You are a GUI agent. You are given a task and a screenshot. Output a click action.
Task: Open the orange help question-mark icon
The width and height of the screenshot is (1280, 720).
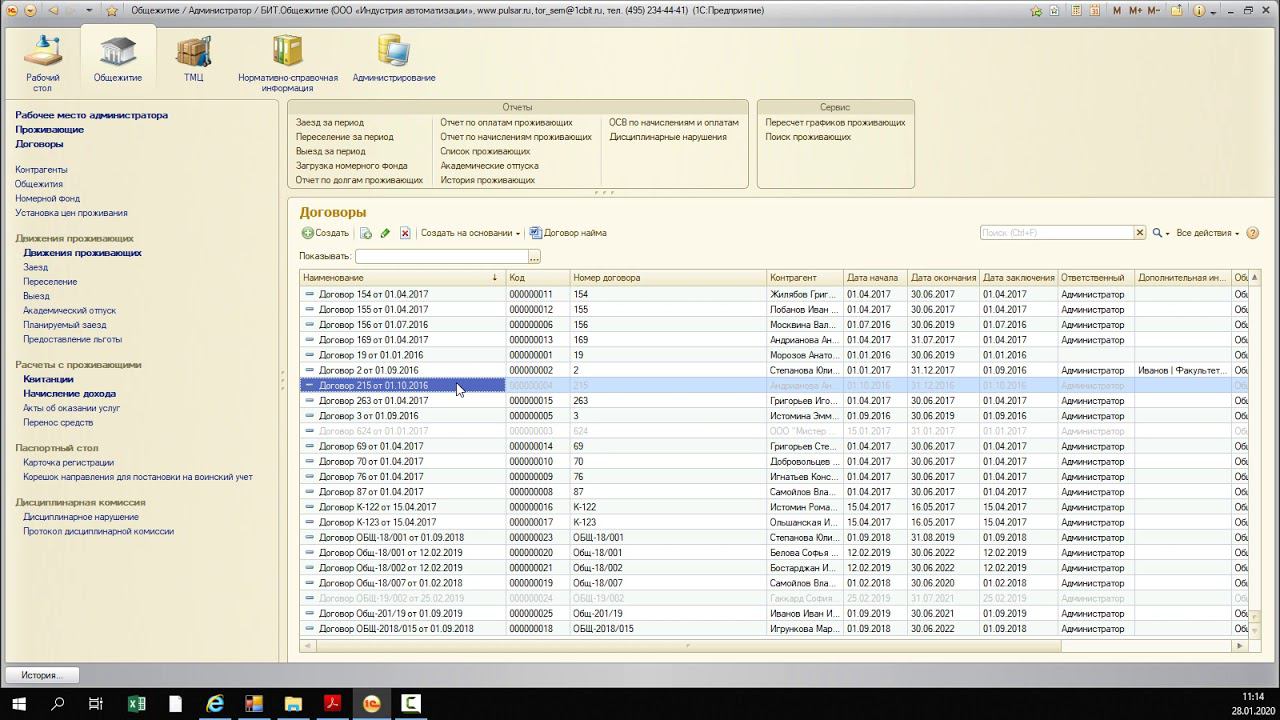[1252, 233]
